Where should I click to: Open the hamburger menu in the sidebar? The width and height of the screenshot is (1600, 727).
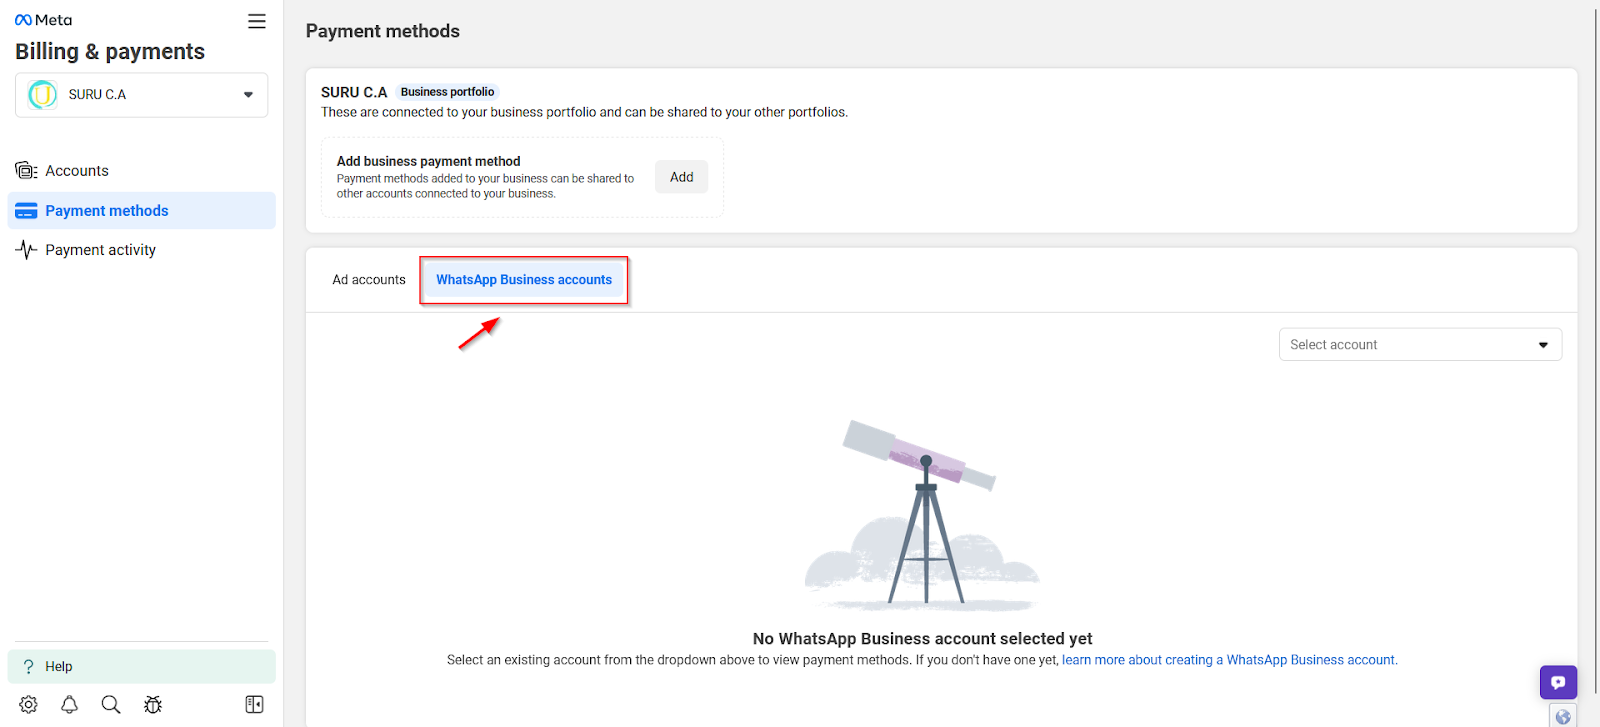point(257,21)
